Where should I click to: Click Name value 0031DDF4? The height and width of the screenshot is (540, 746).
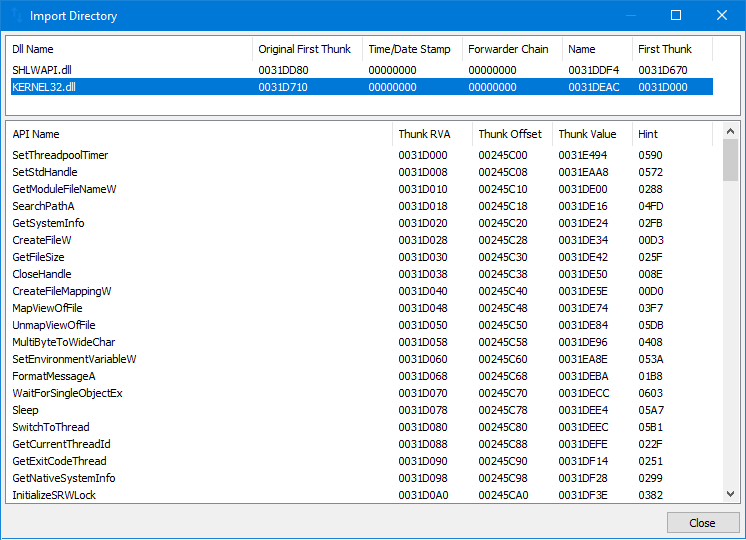[594, 70]
